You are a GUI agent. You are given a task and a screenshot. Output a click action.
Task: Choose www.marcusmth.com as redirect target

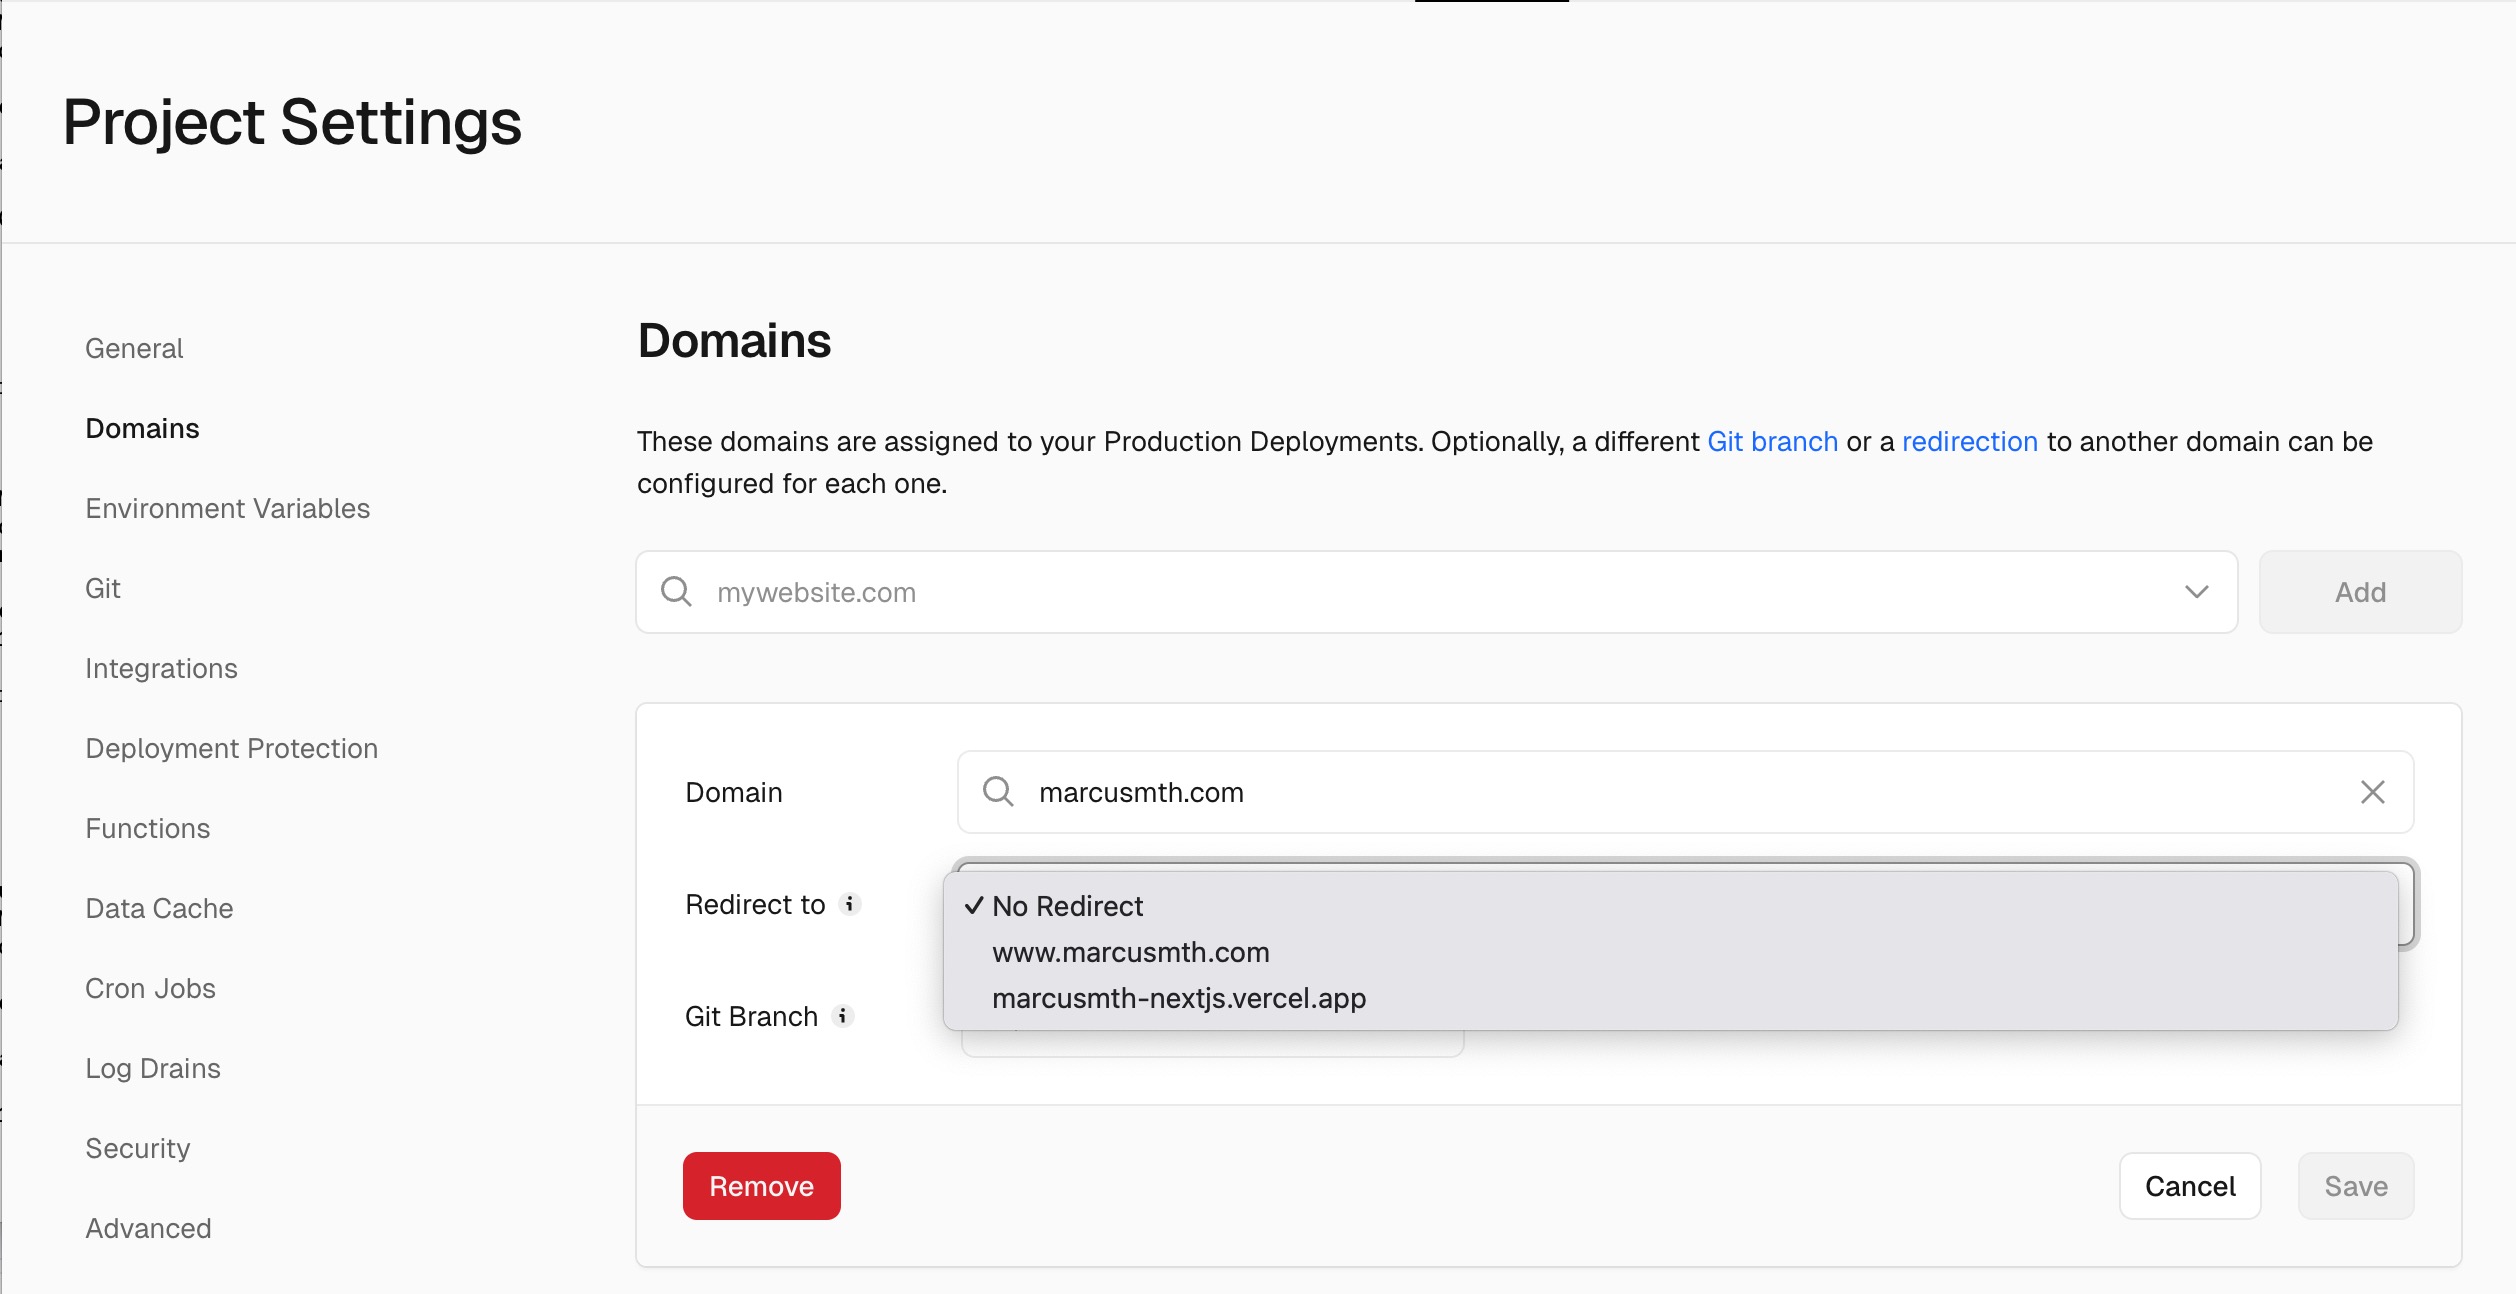pos(1130,952)
